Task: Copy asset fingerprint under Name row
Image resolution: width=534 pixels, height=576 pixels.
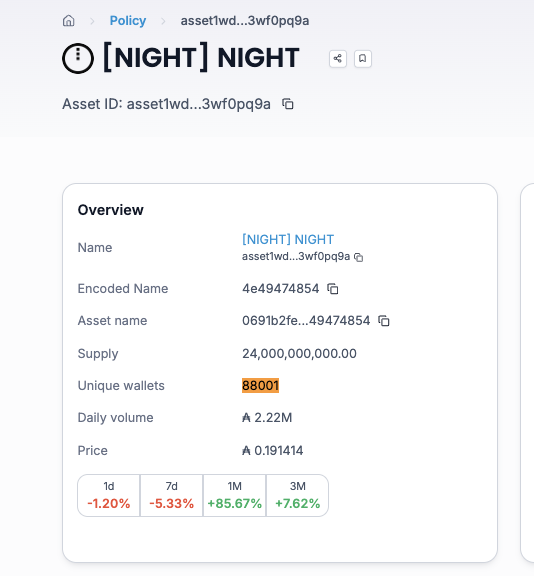Action: click(358, 257)
